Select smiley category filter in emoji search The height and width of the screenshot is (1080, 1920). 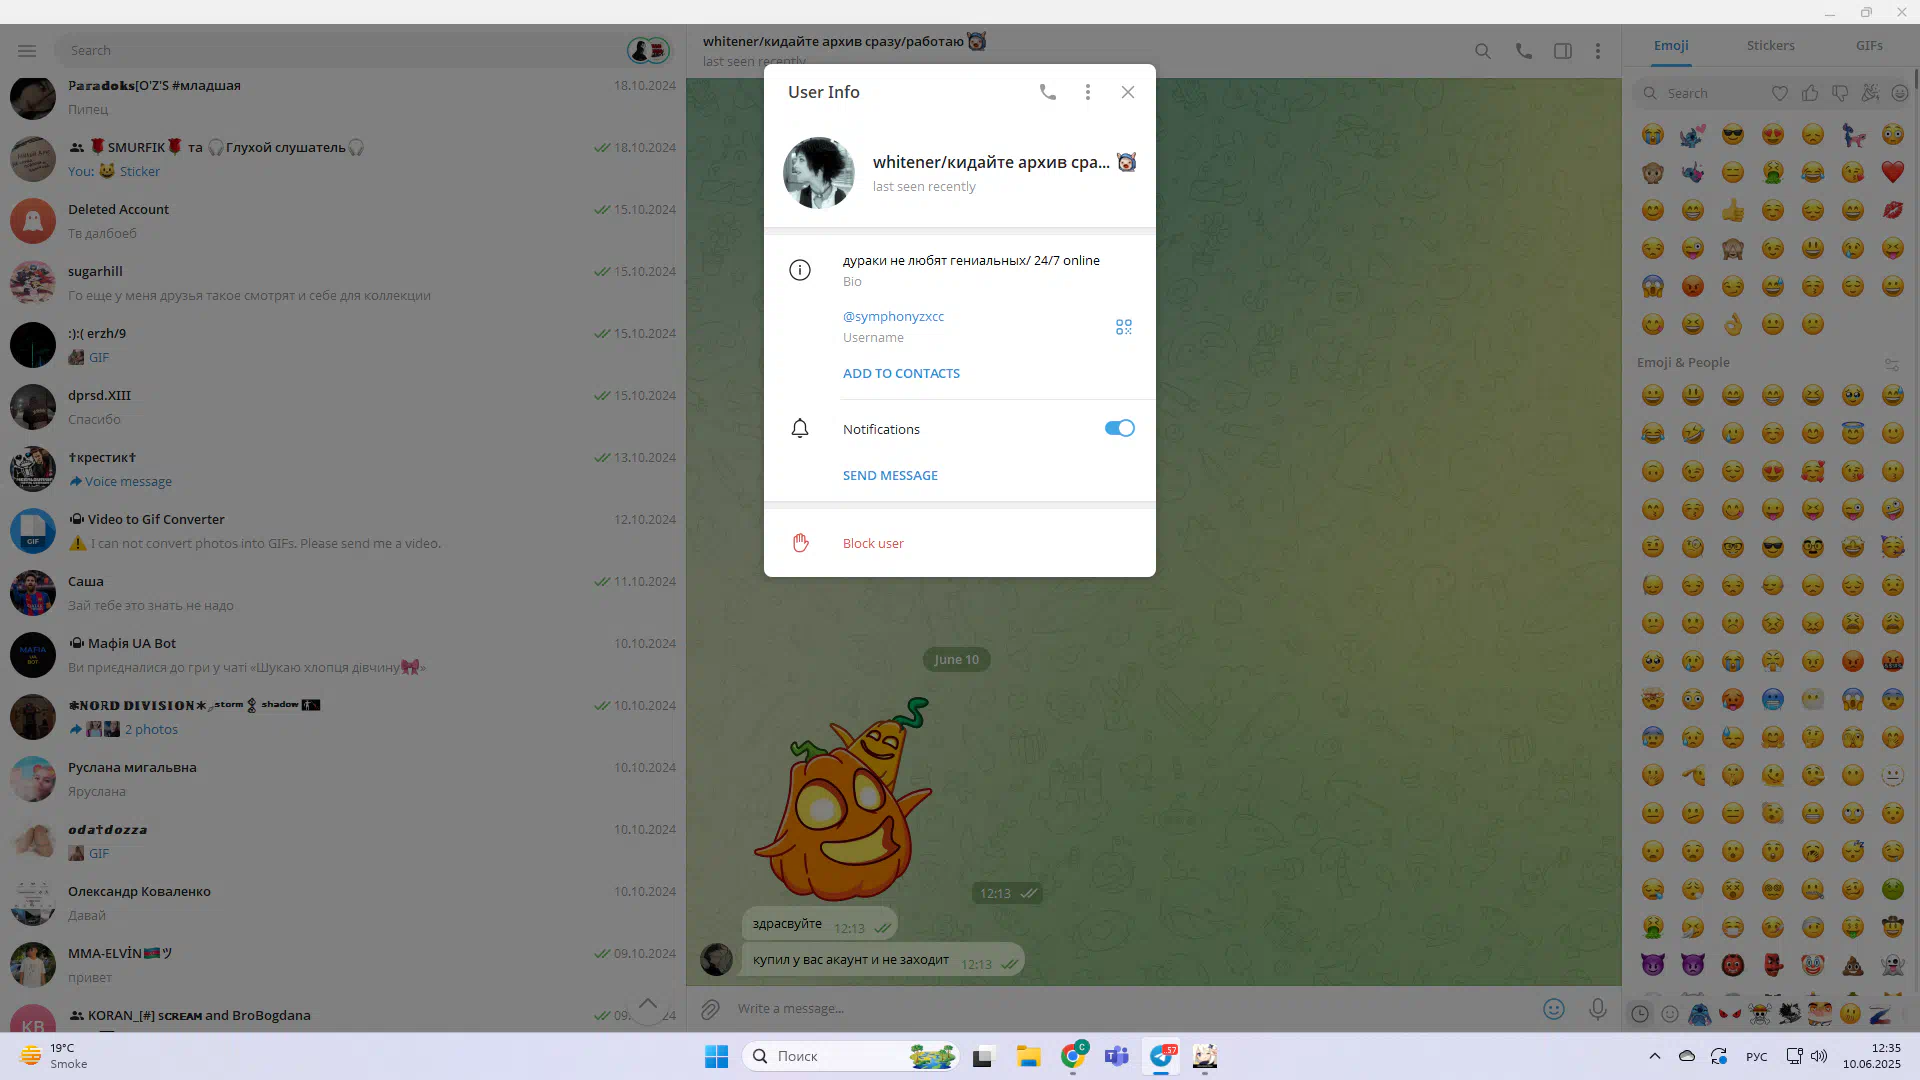(x=1900, y=93)
